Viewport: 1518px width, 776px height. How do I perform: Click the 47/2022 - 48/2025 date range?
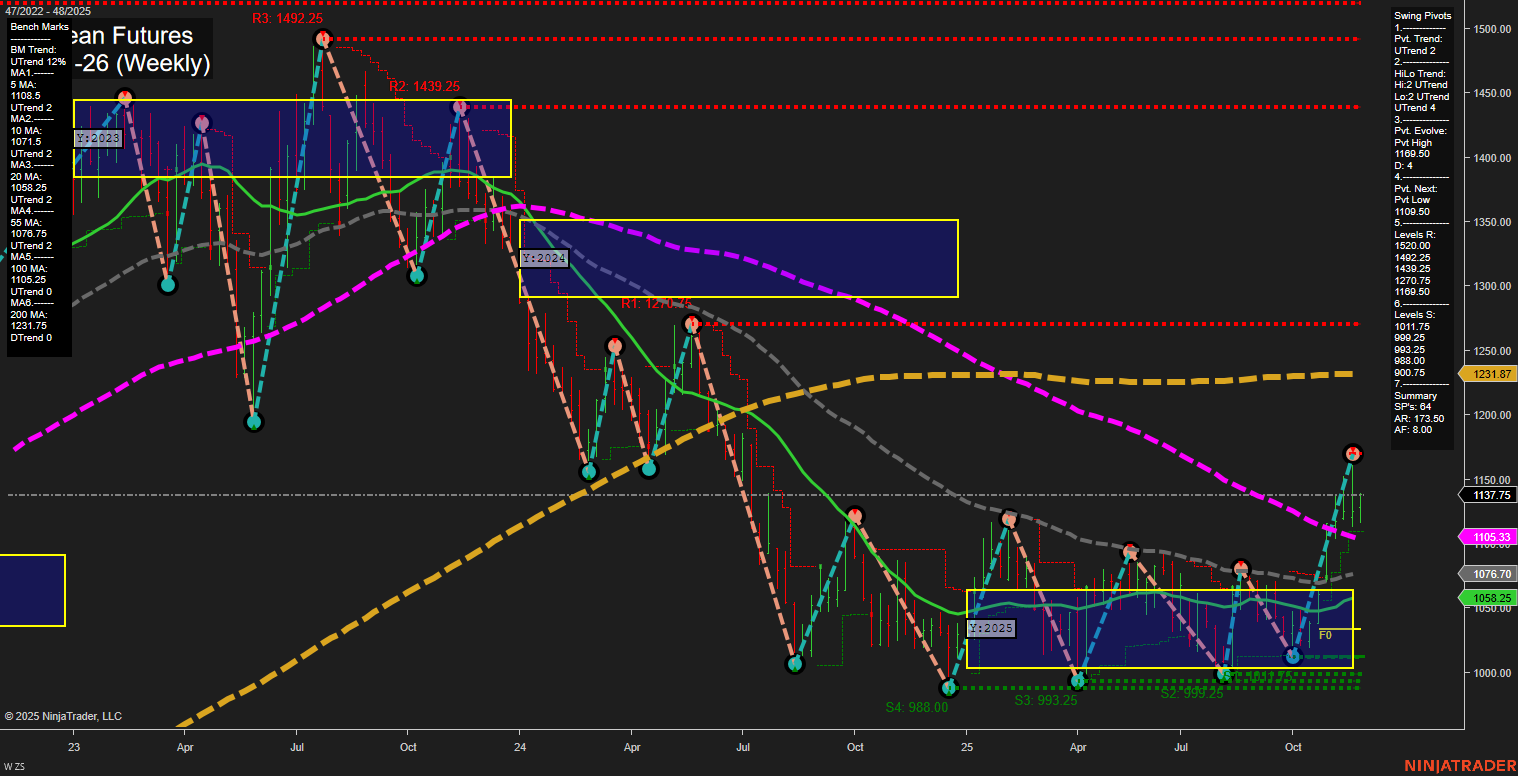[47, 11]
